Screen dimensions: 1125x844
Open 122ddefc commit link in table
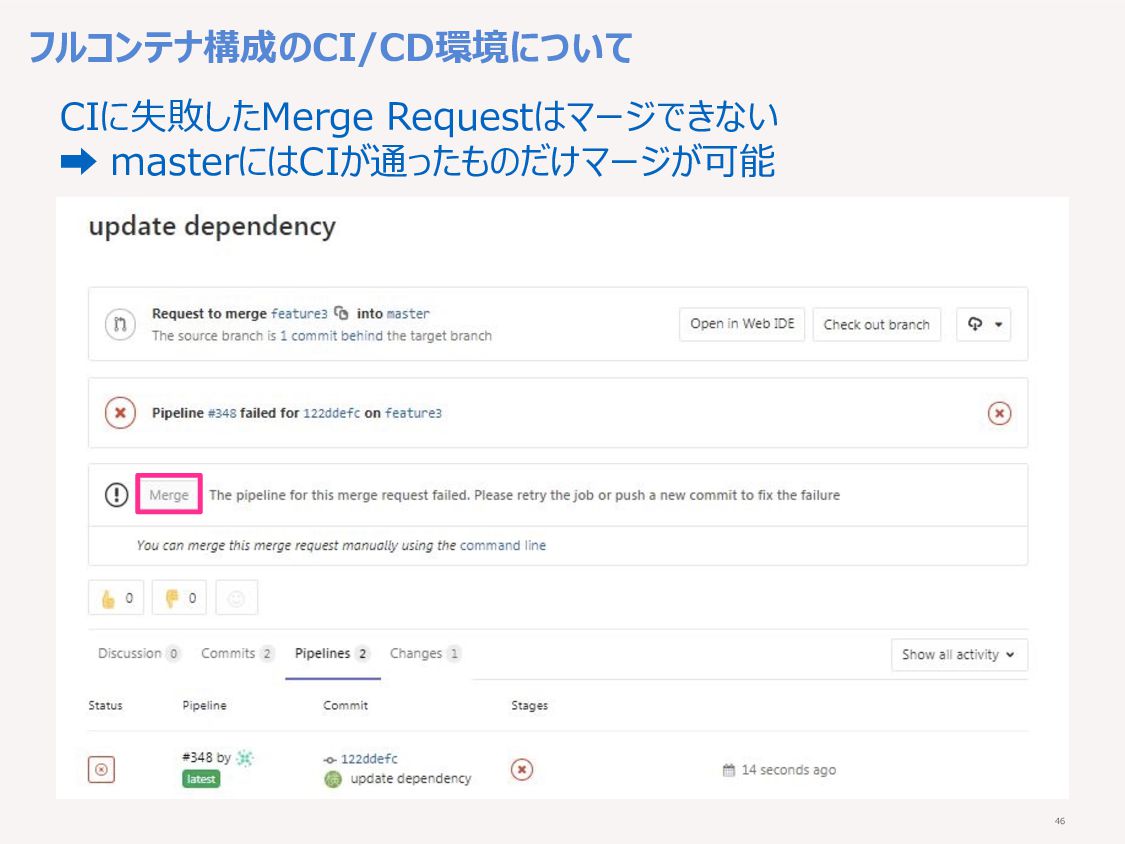click(369, 759)
